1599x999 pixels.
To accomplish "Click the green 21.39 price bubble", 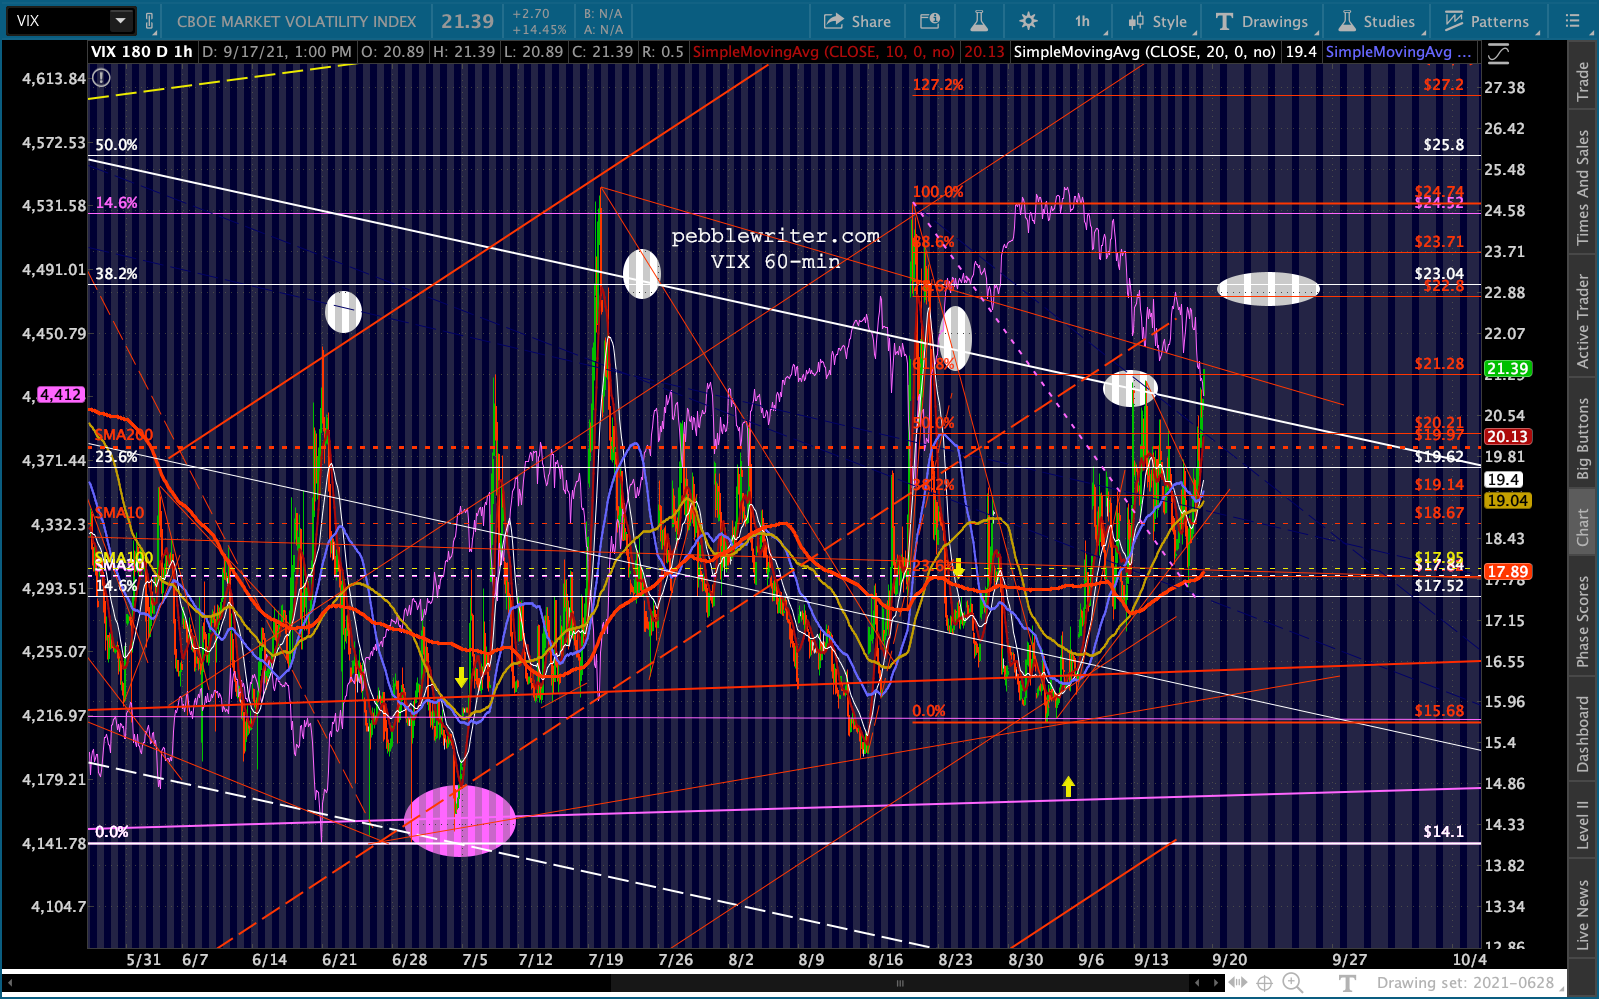I will coord(1507,369).
